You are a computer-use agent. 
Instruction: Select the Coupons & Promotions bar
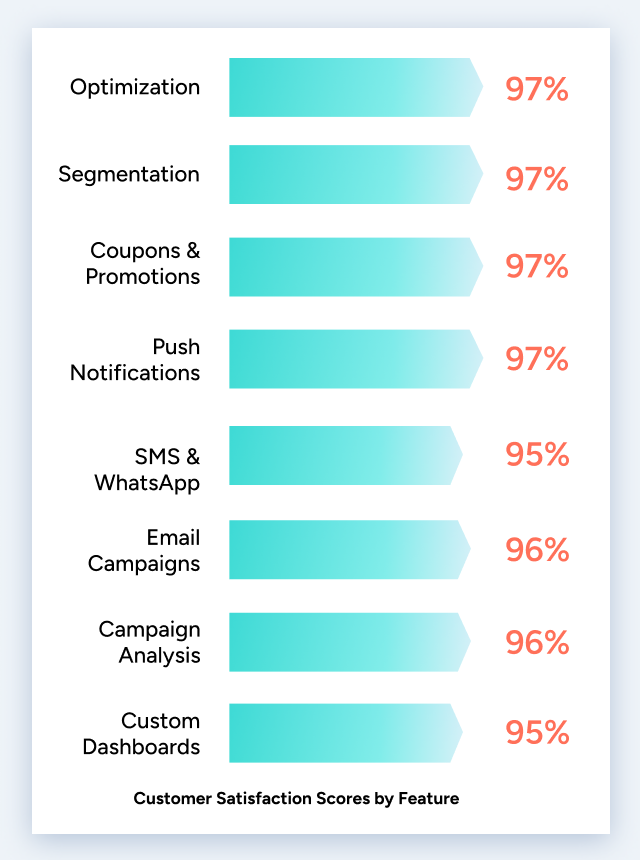(x=350, y=267)
